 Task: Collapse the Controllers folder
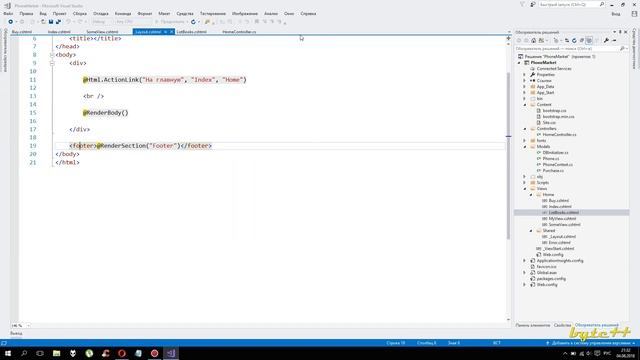[x=525, y=129]
